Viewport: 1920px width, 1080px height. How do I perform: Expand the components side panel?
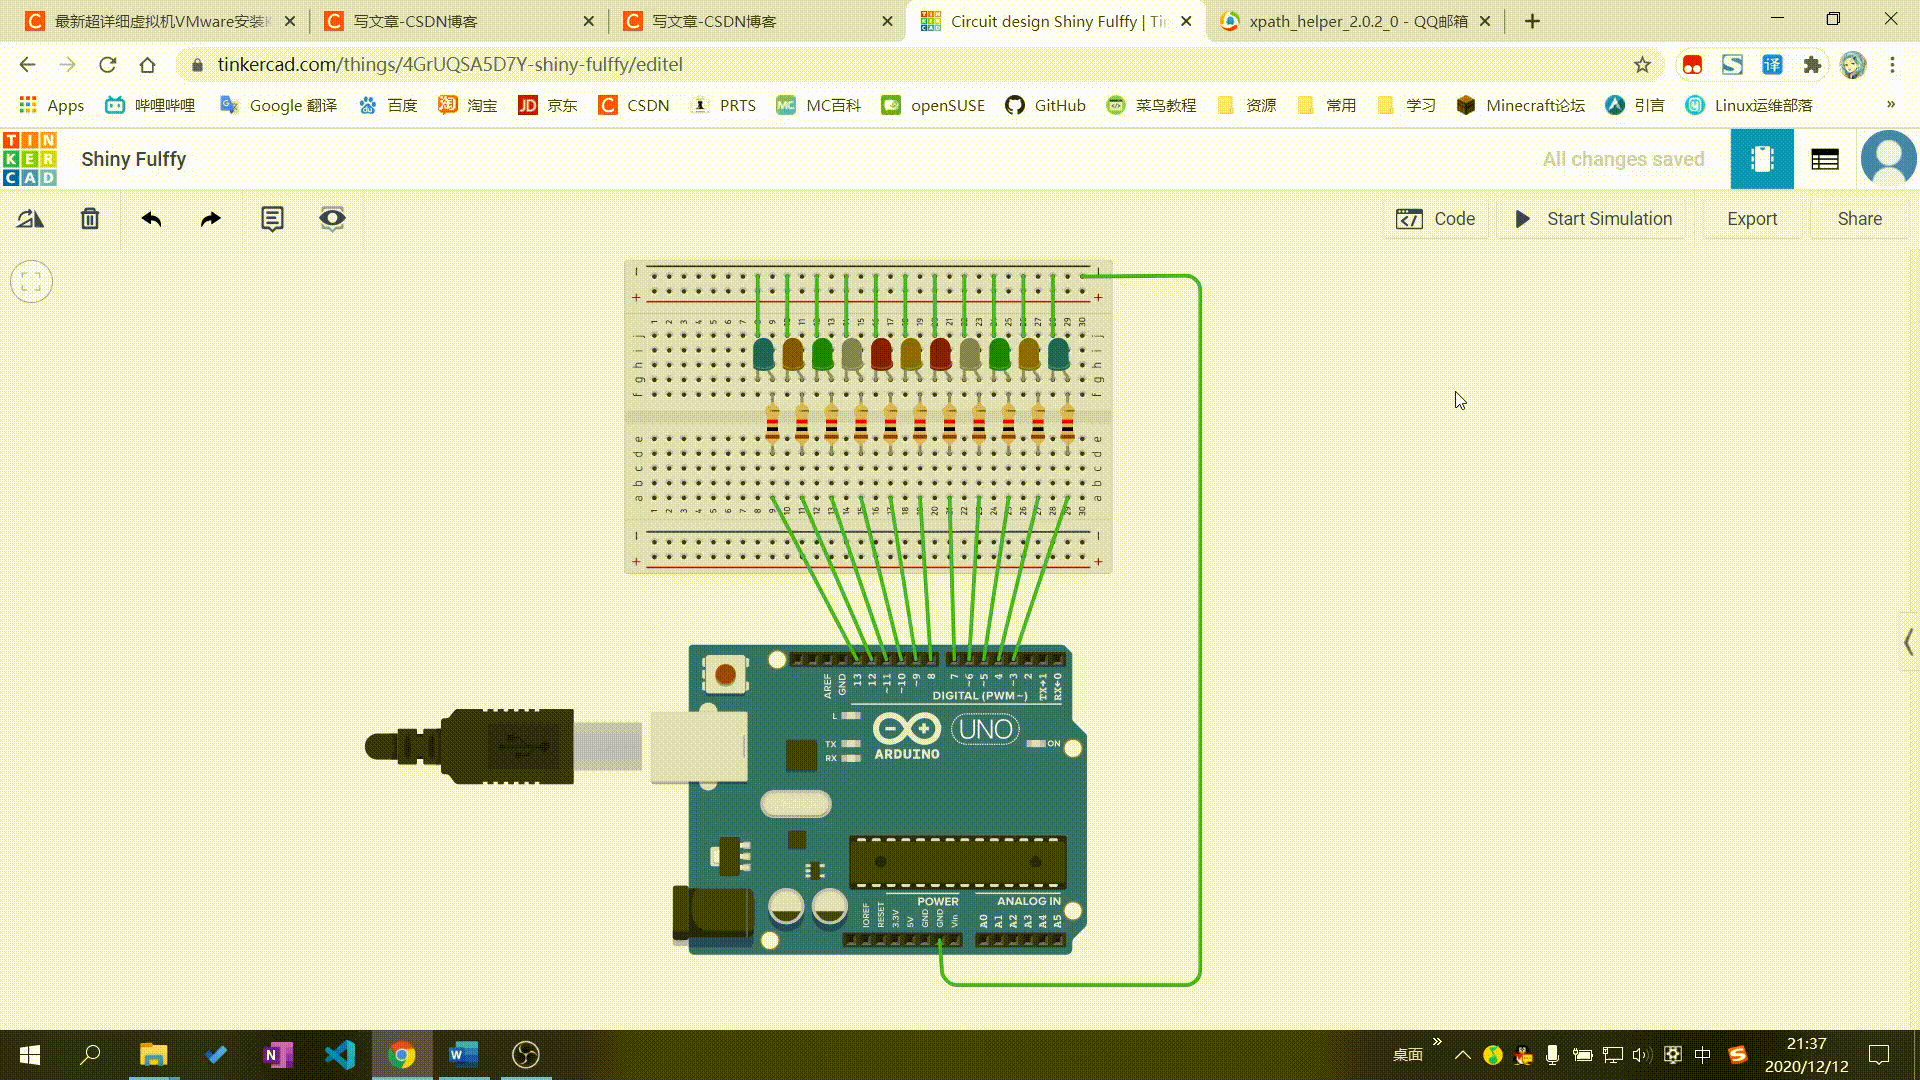(1908, 642)
